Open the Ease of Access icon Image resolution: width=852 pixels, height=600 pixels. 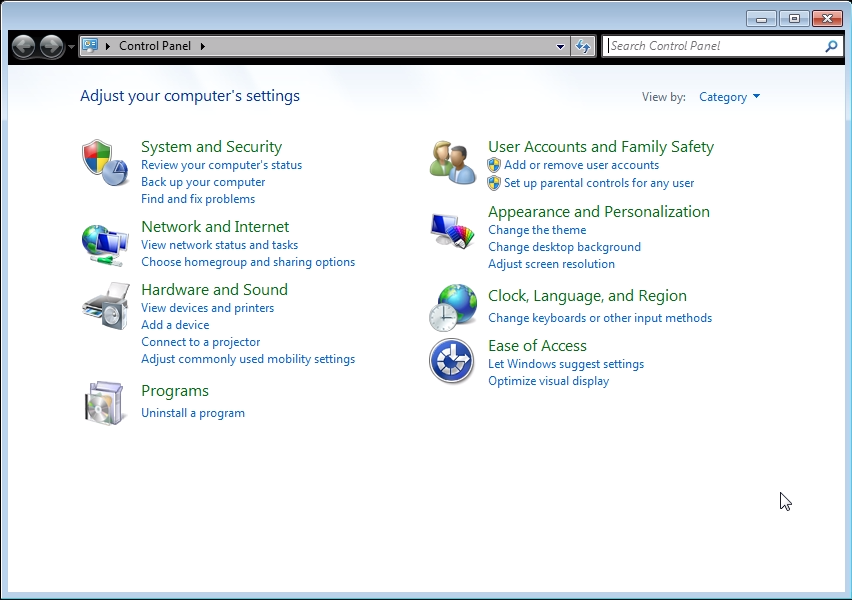click(x=452, y=361)
